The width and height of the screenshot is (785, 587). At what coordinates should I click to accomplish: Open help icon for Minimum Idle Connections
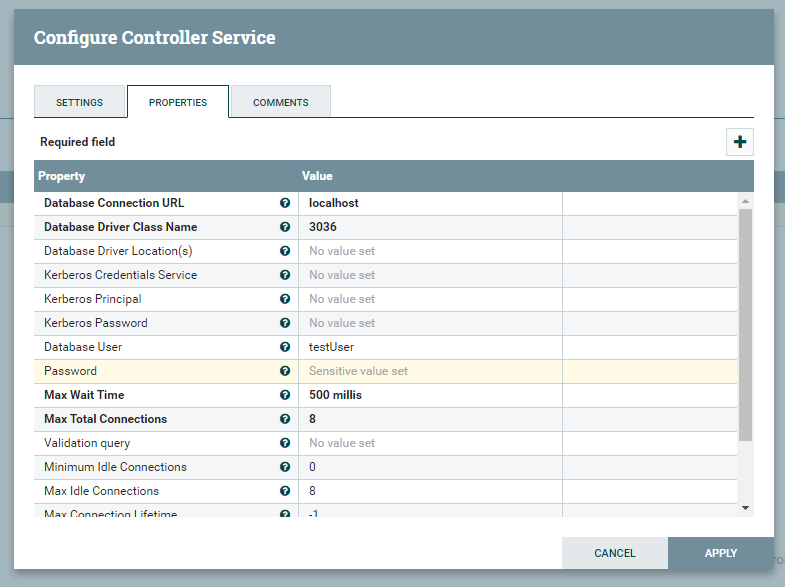coord(285,467)
